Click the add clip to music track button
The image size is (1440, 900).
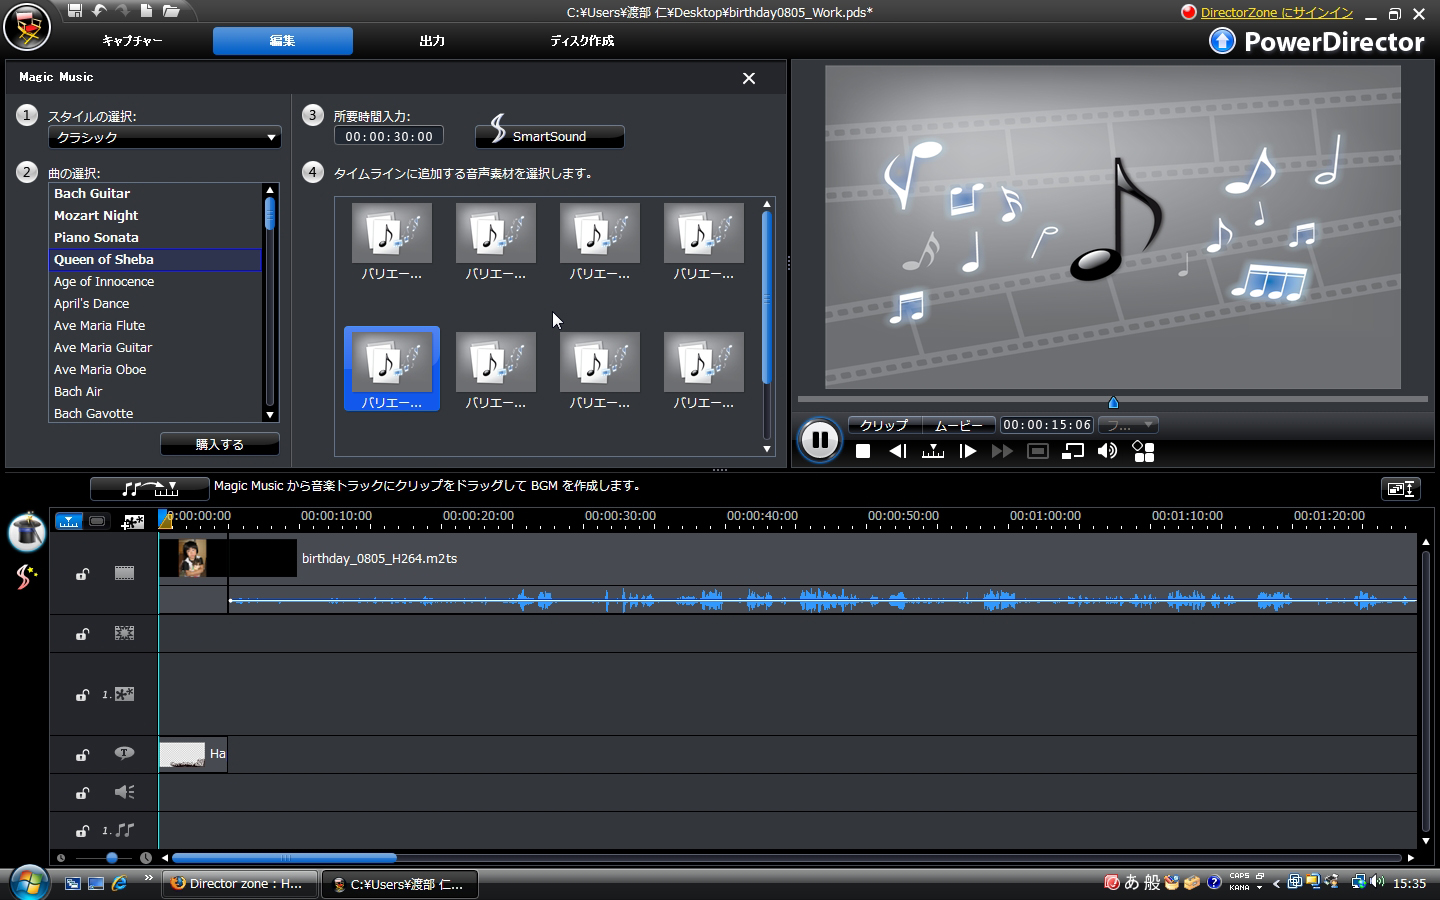tap(150, 488)
